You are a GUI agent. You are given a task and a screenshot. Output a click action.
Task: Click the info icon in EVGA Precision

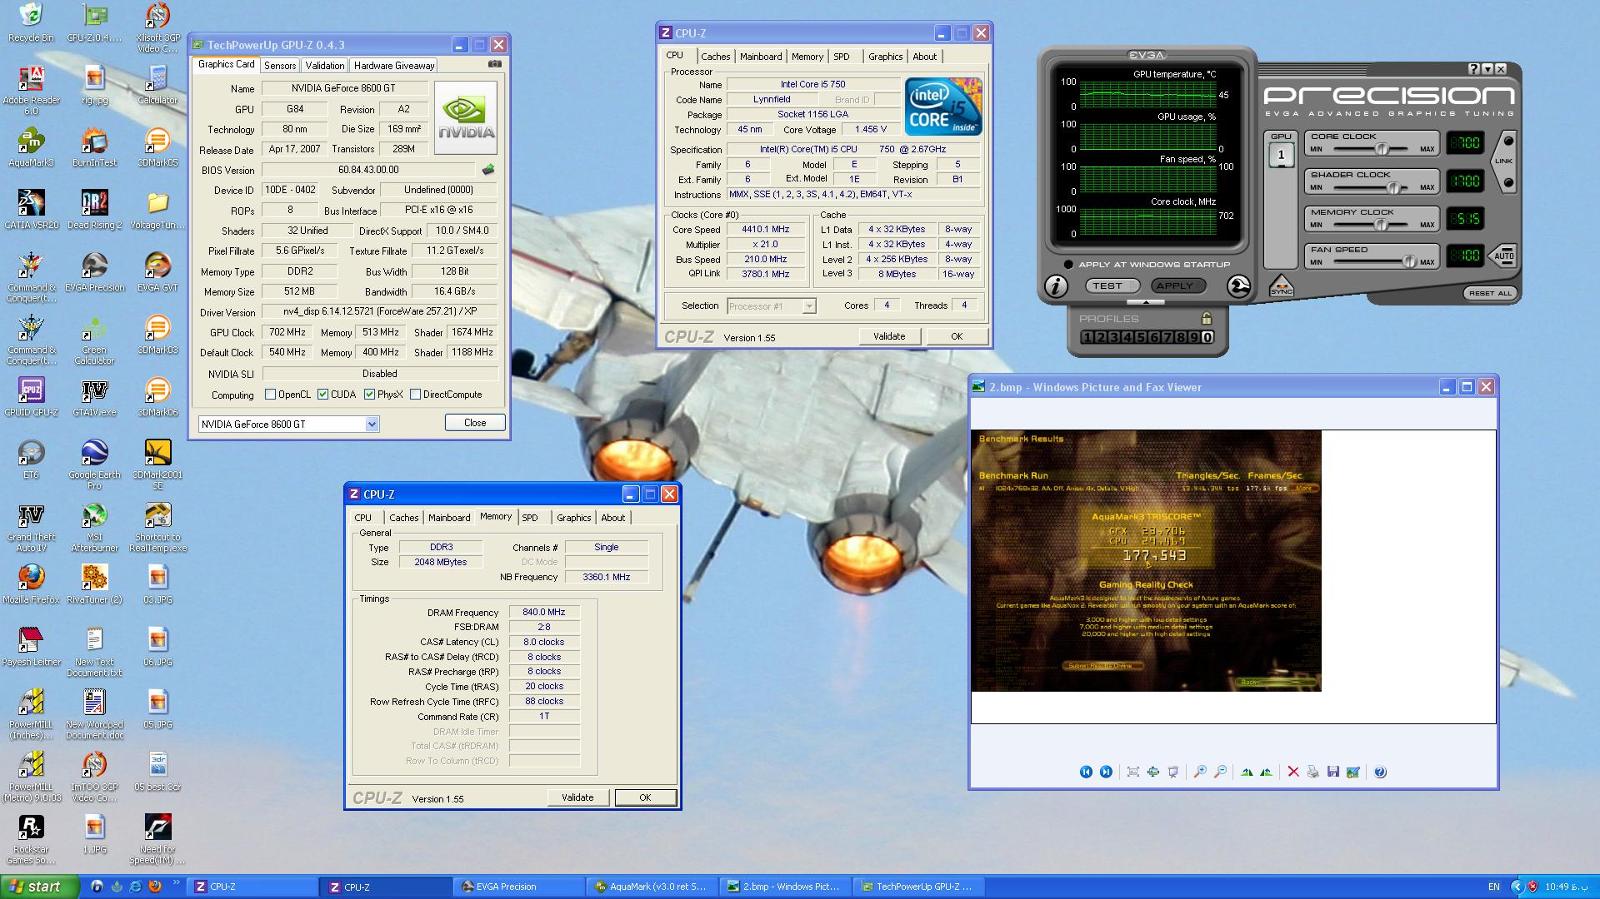(x=1056, y=286)
